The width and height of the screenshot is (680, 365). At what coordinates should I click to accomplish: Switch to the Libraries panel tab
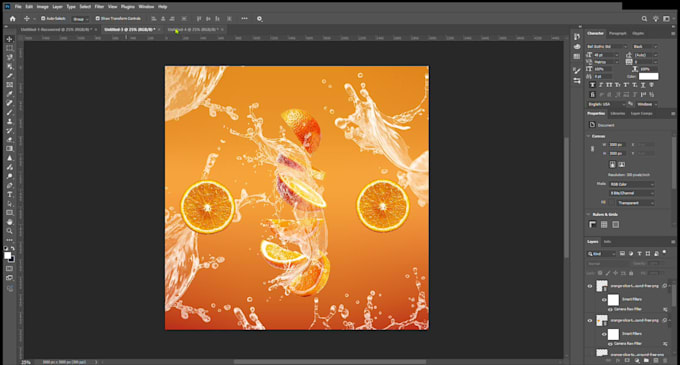618,114
